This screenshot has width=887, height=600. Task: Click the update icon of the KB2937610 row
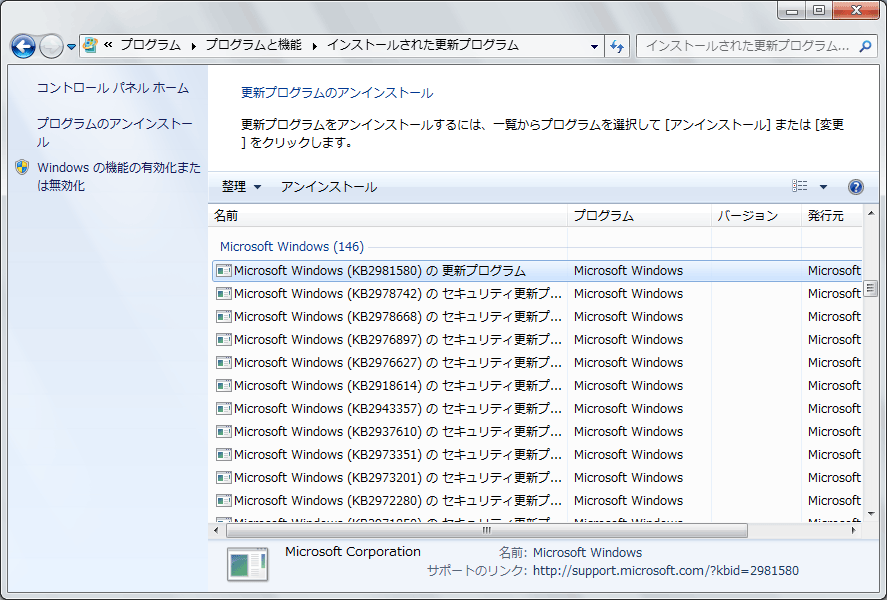pyautogui.click(x=224, y=431)
